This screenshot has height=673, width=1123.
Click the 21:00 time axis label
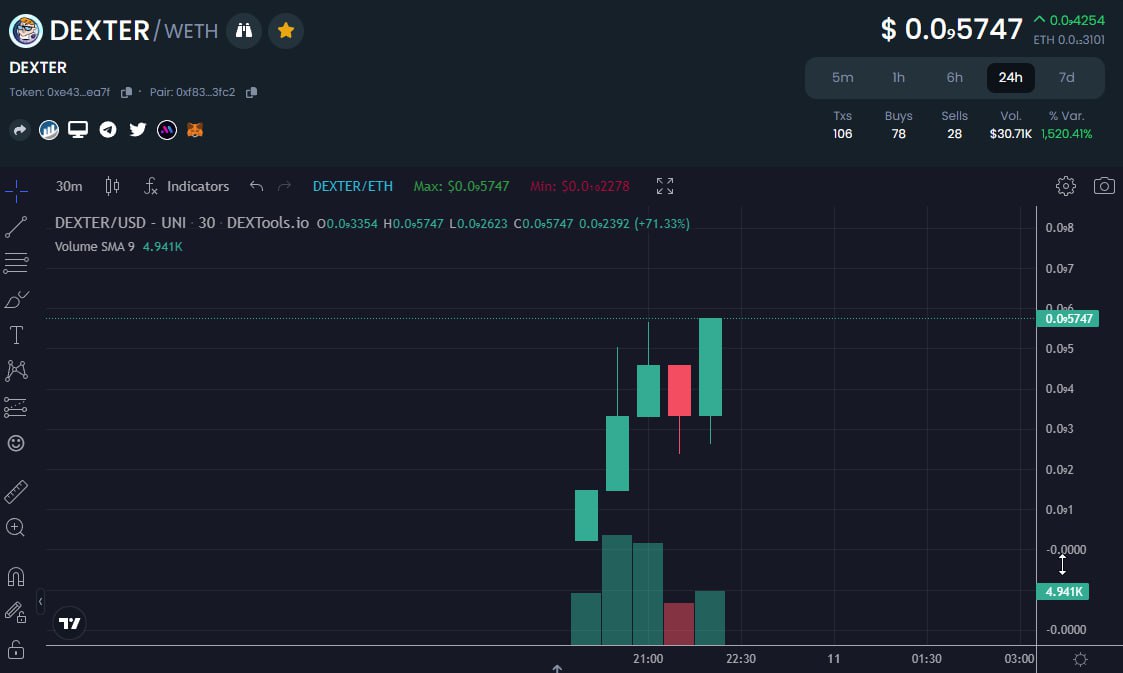click(648, 659)
